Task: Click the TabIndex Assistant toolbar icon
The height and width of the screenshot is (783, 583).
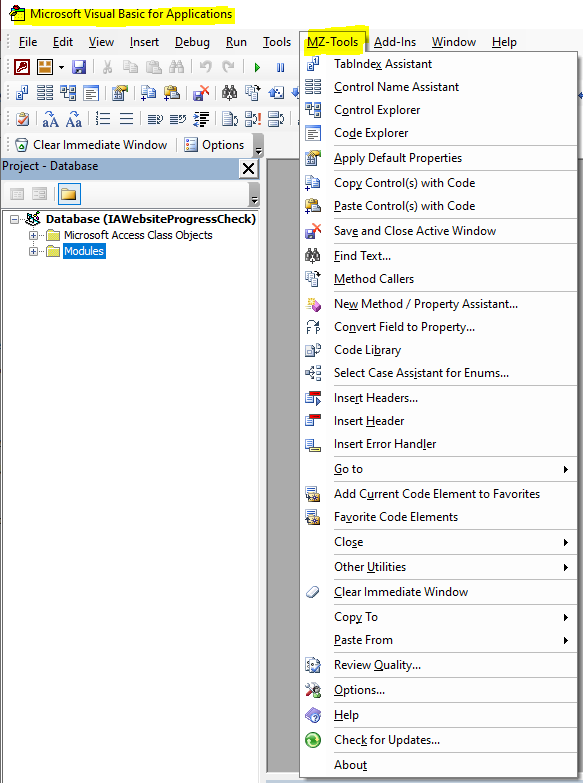Action: pyautogui.click(x=22, y=93)
